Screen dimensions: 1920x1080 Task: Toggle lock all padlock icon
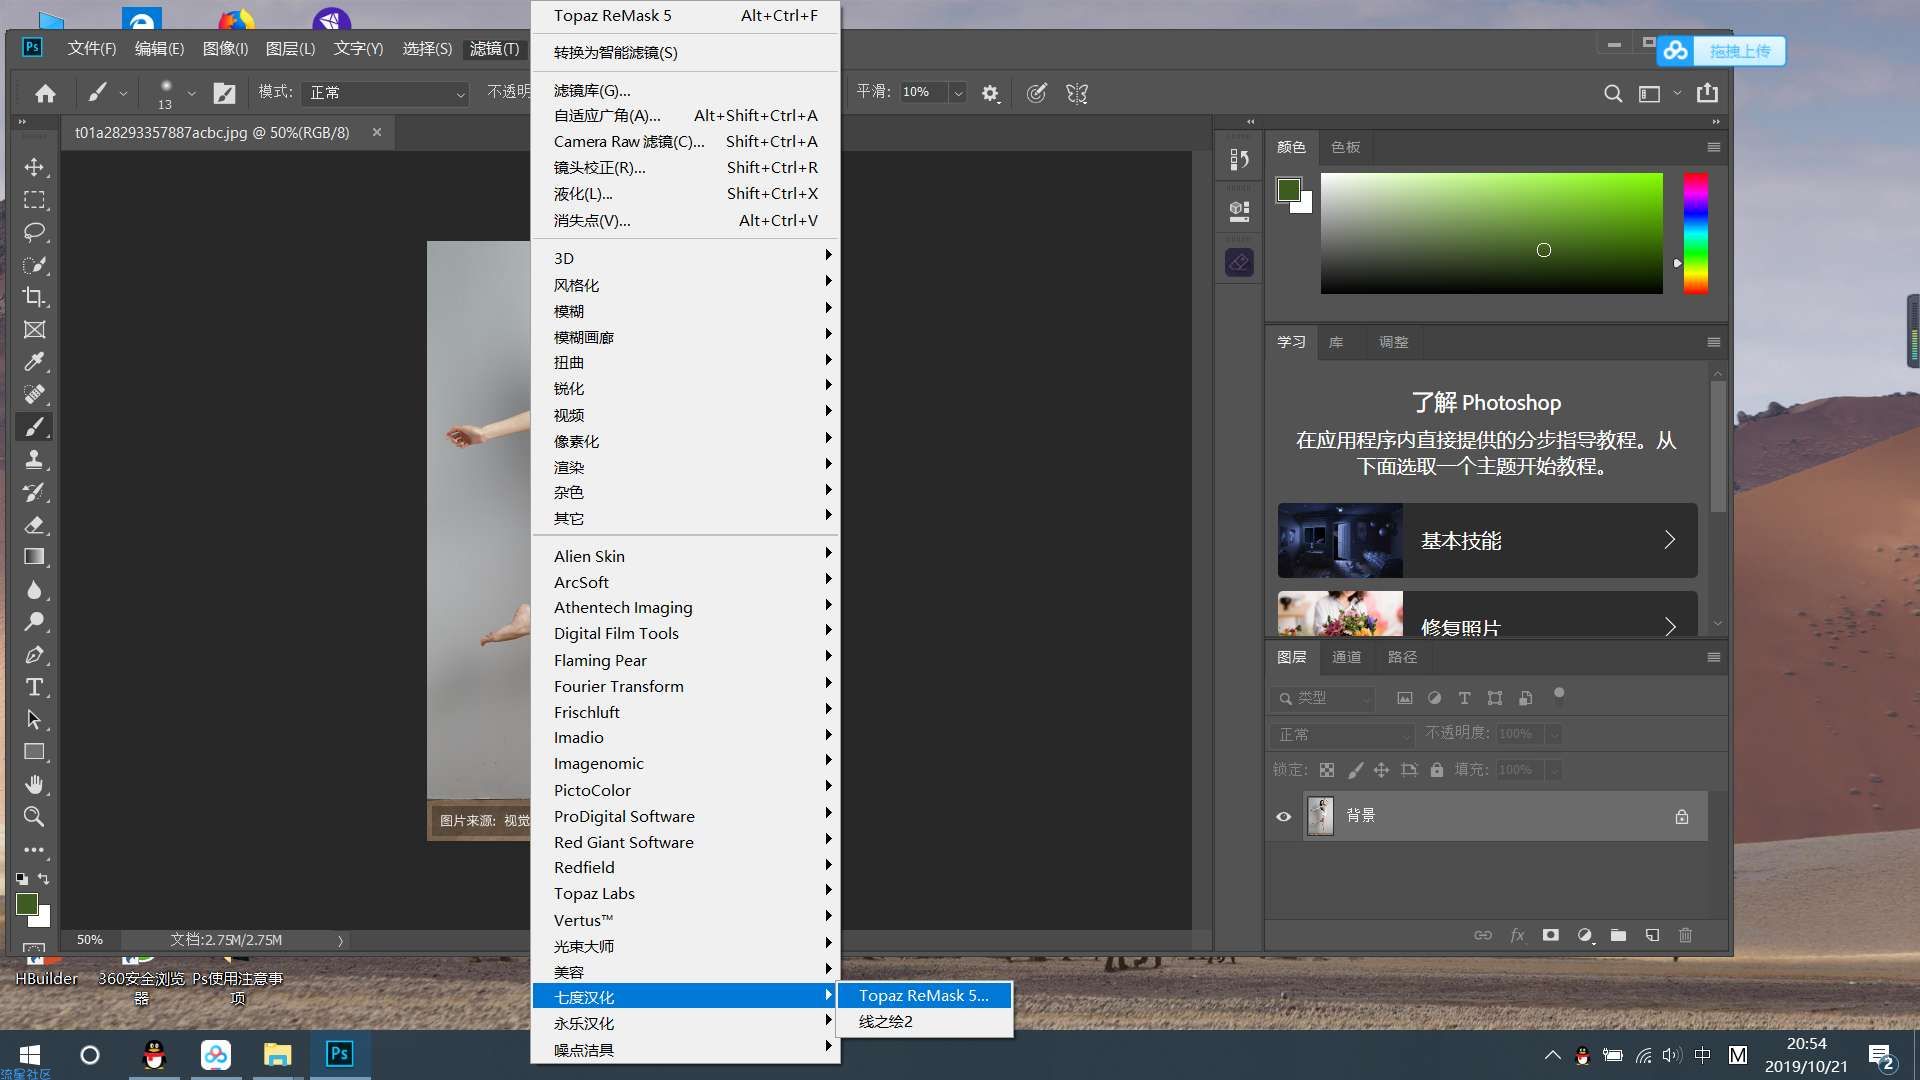(1437, 770)
